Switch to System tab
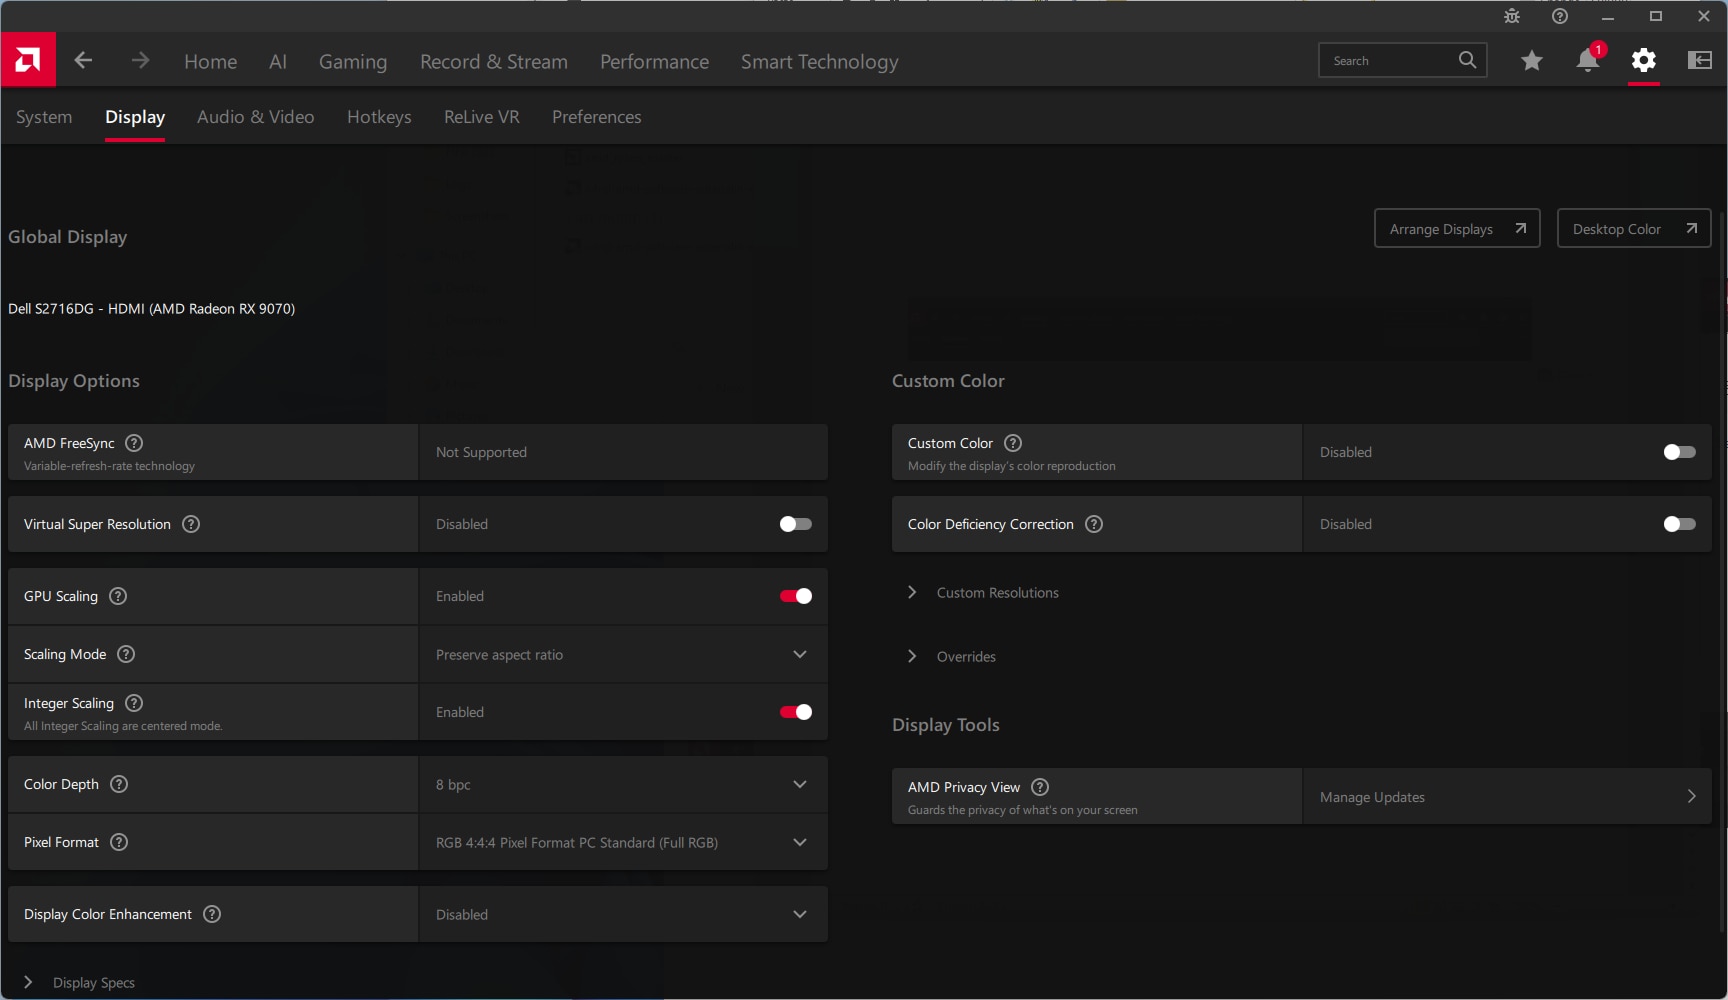Image resolution: width=1728 pixels, height=1000 pixels. tap(44, 117)
